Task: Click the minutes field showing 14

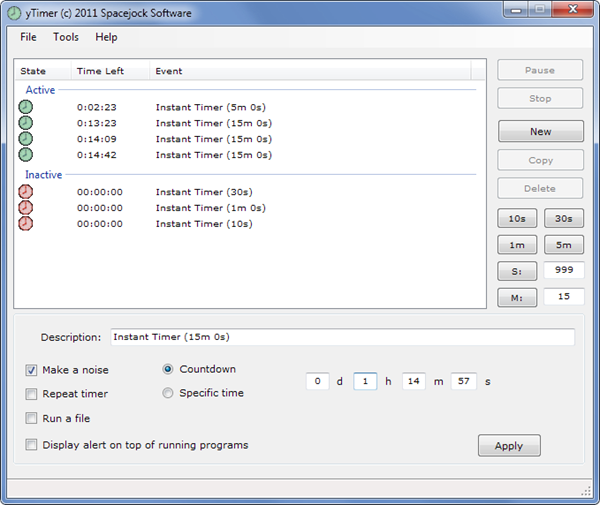Action: (414, 381)
